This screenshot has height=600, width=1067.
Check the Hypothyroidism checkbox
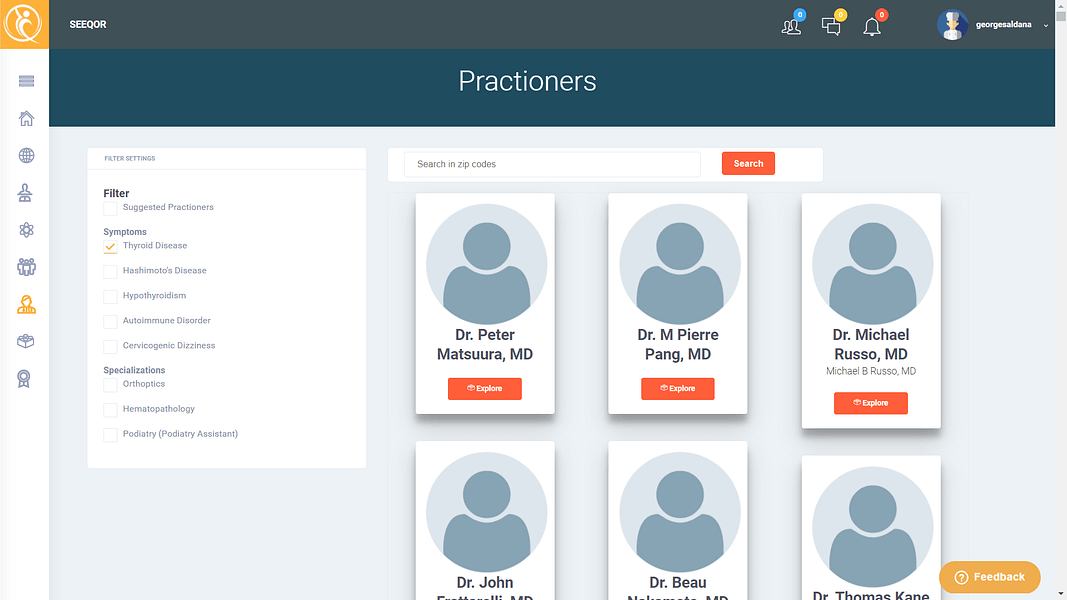point(110,297)
